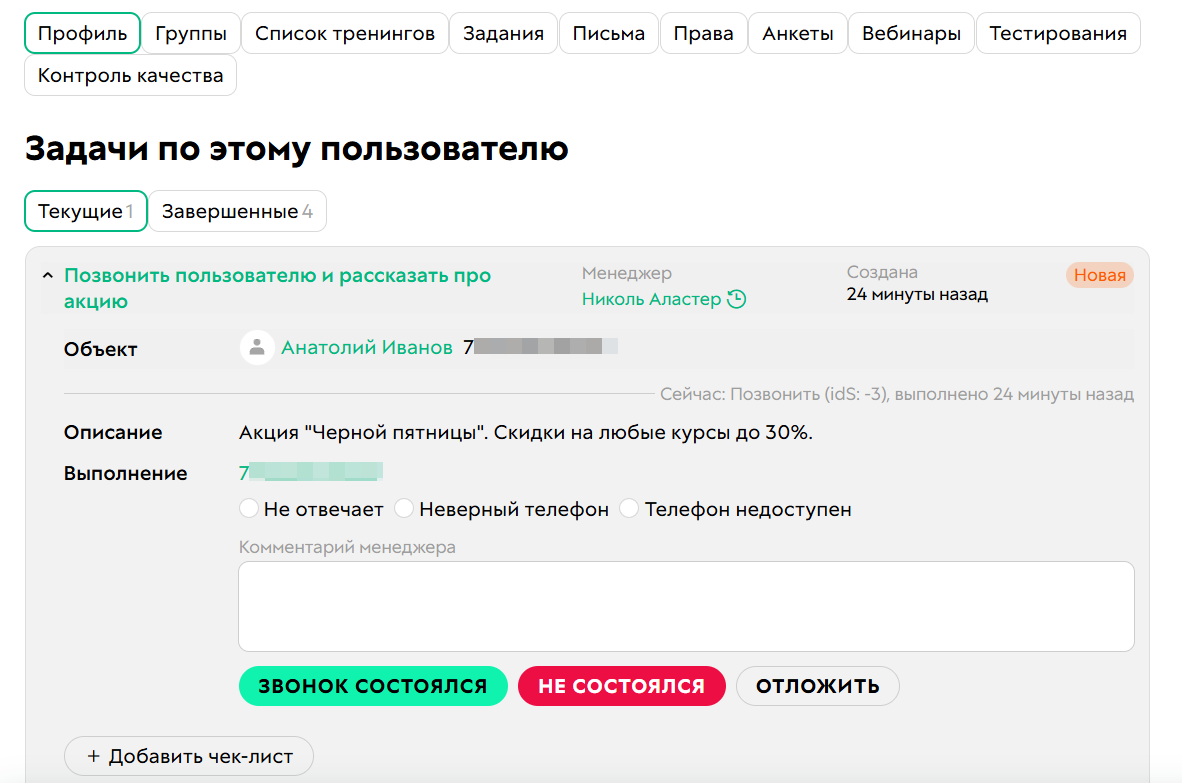Screen dimensions: 1182x783
Task: Switch to the Письма tab
Action: pos(608,32)
